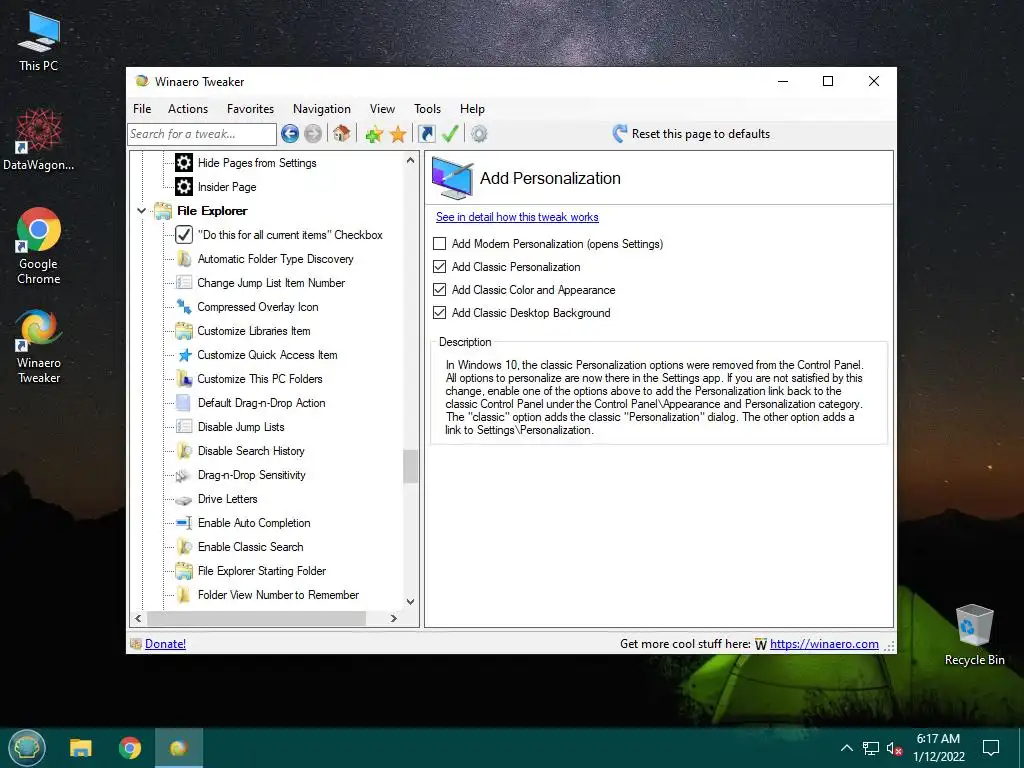Select File Explorer Starting Folder

(261, 571)
